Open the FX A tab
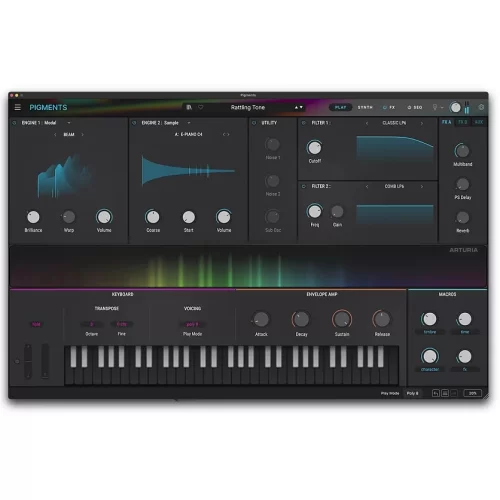Image resolution: width=500 pixels, height=500 pixels. coord(446,122)
